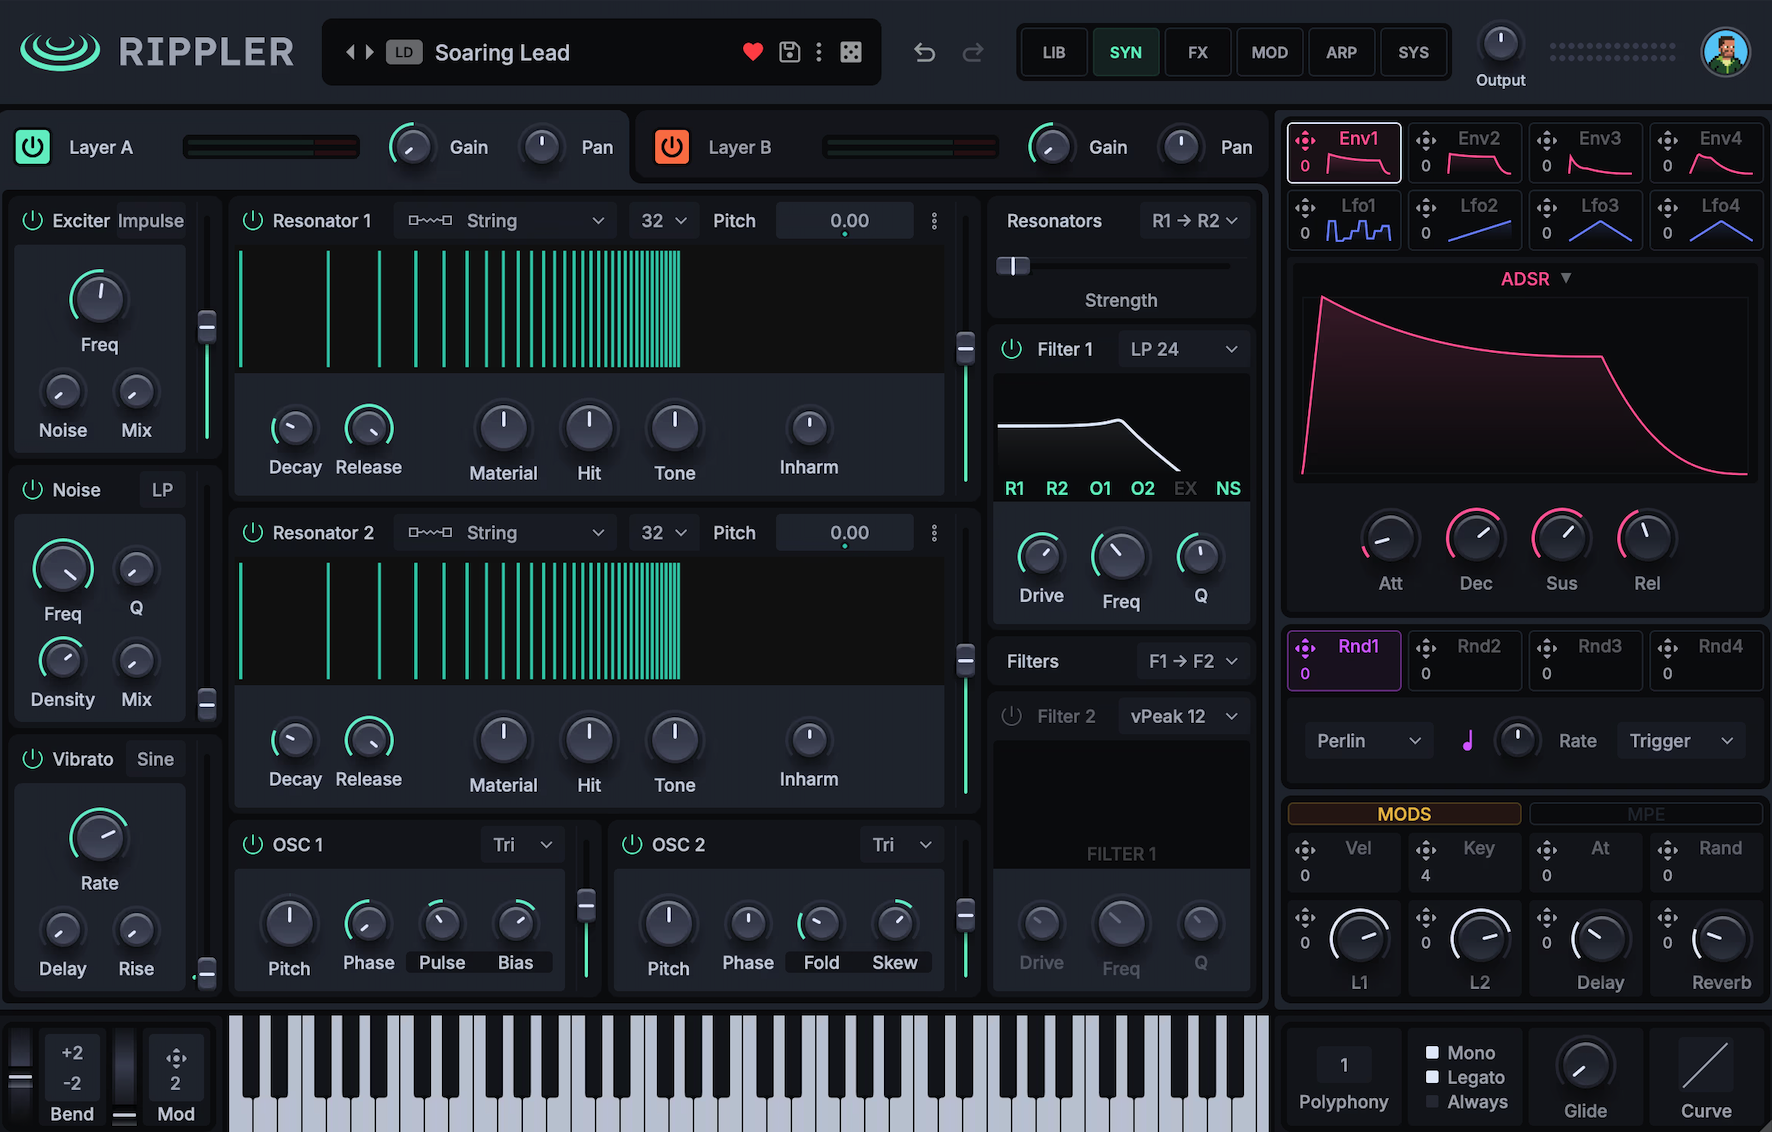
Task: Open the preset options three-dot menu
Action: coord(819,52)
